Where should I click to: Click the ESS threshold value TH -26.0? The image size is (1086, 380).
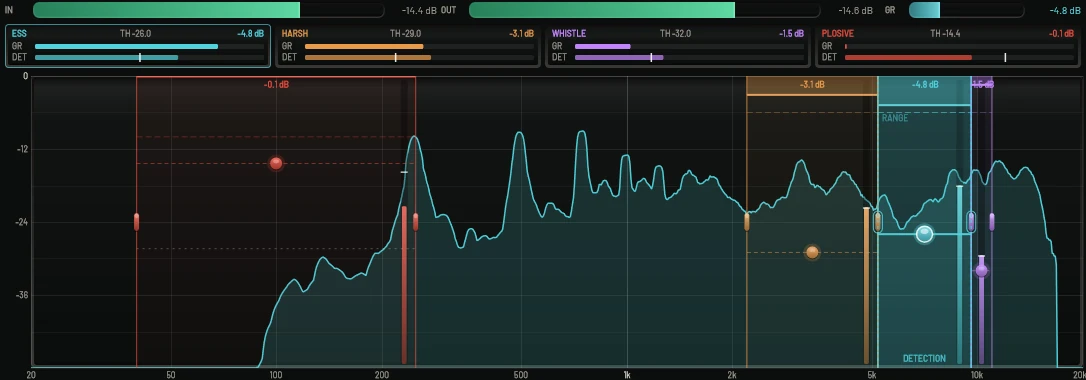[135, 33]
